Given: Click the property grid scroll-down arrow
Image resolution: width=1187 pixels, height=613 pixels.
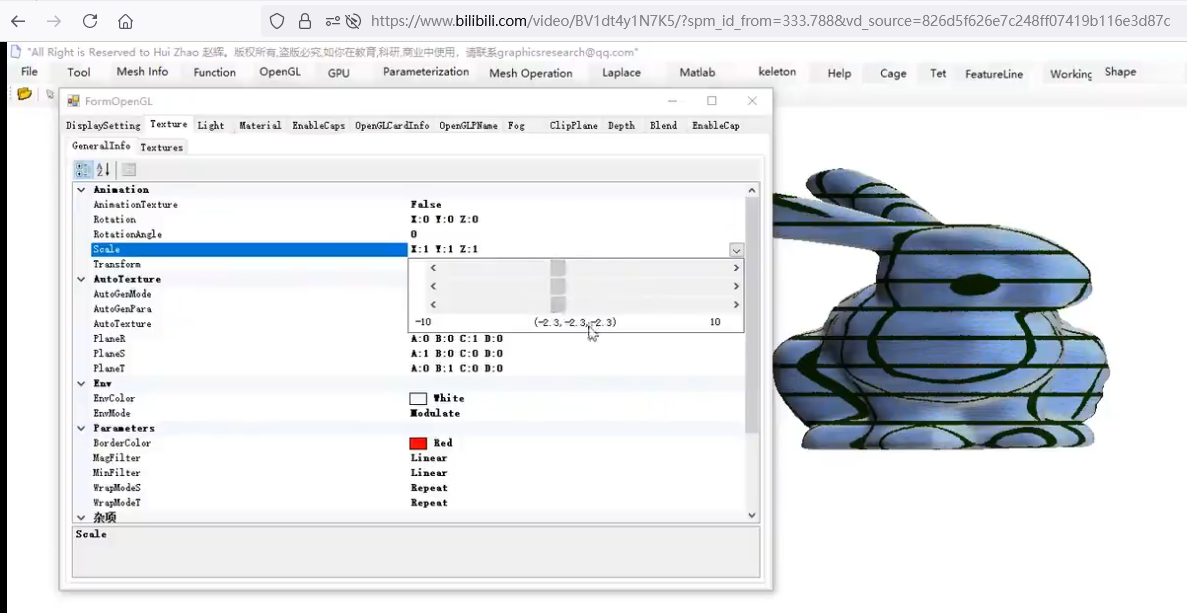Looking at the screenshot, I should point(752,515).
